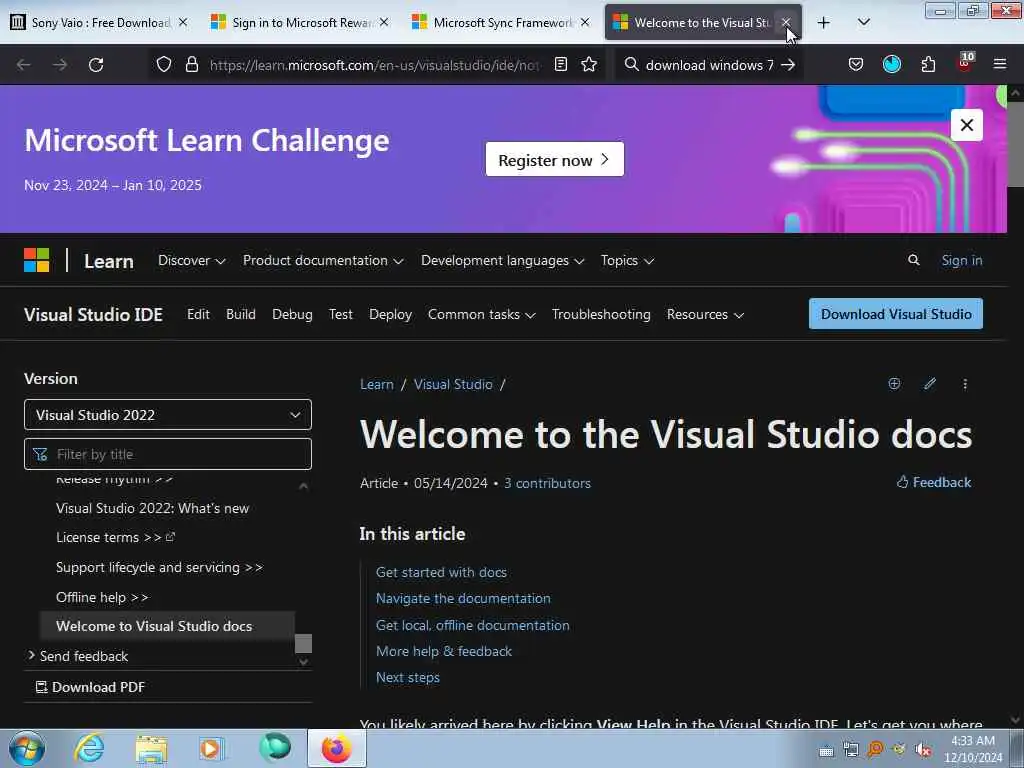The width and height of the screenshot is (1024, 768).
Task: Open the Troubleshooting nav item
Action: tap(601, 314)
